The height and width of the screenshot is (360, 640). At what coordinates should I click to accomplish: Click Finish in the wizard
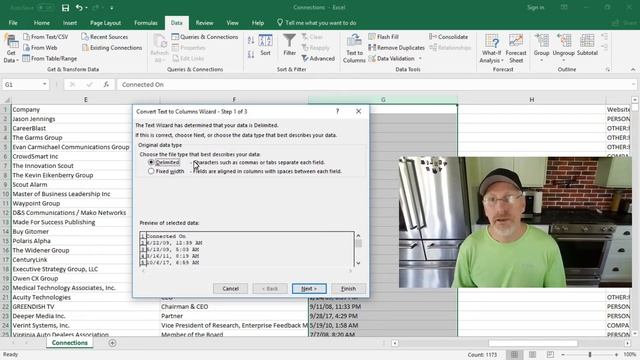click(x=348, y=289)
